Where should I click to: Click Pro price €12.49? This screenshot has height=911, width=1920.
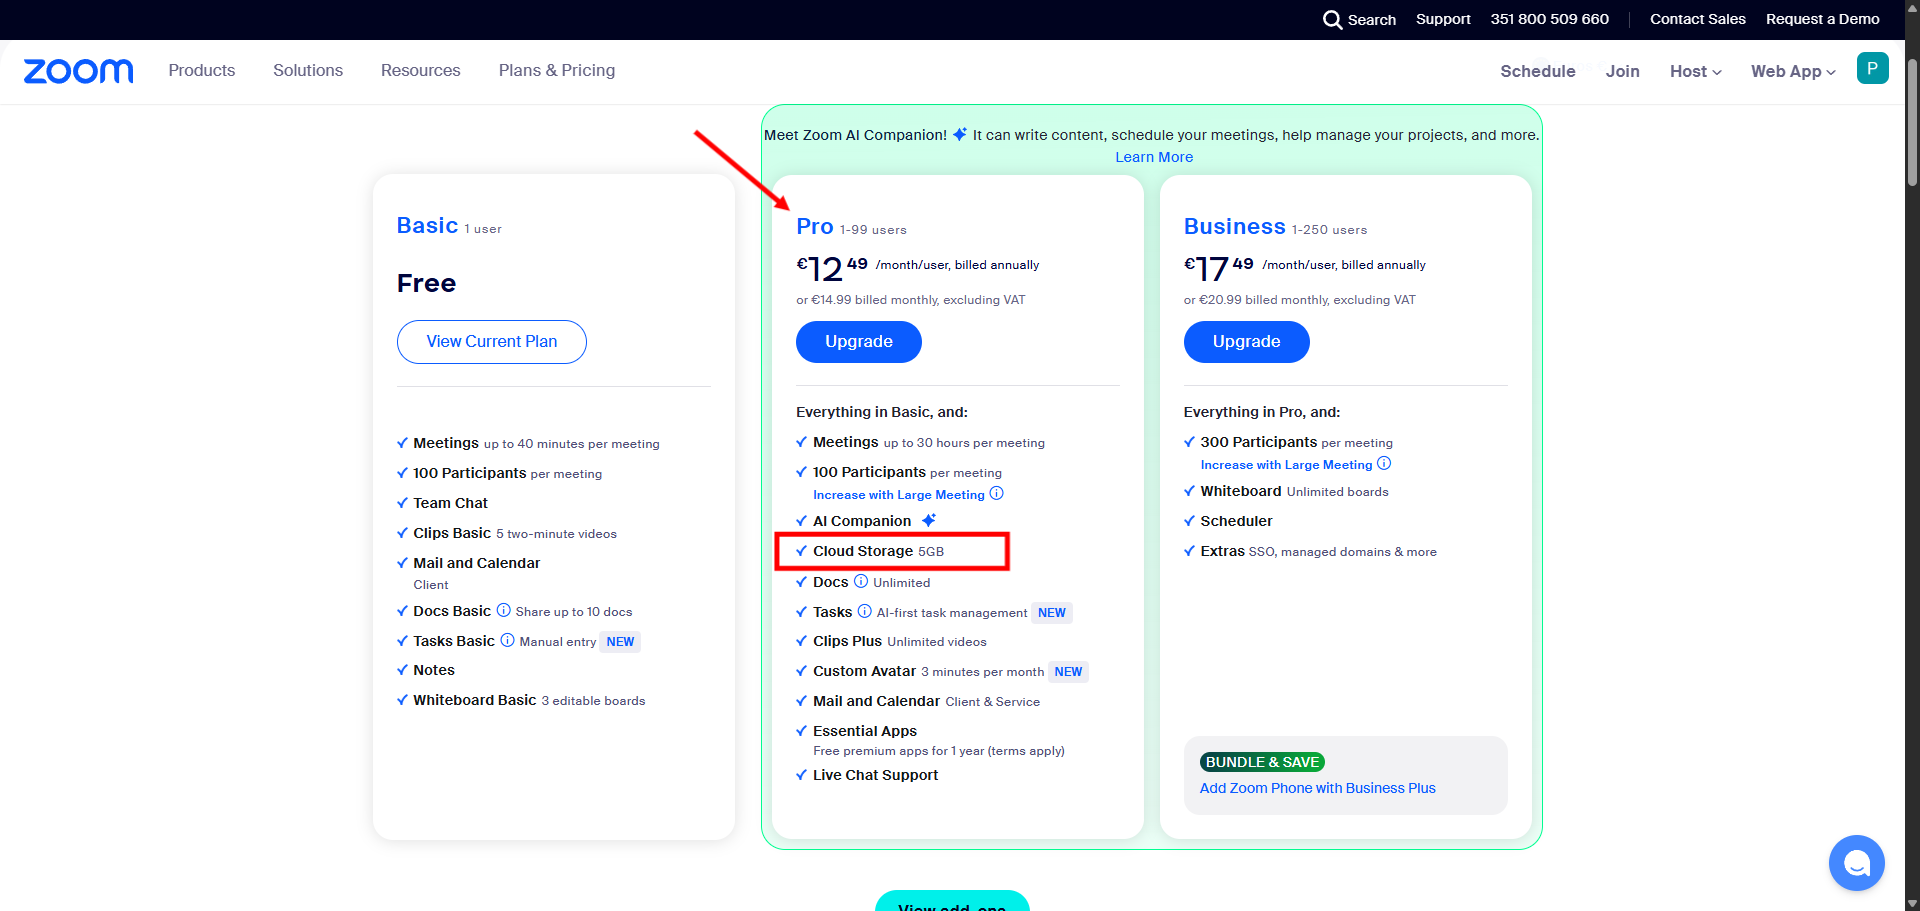click(832, 269)
